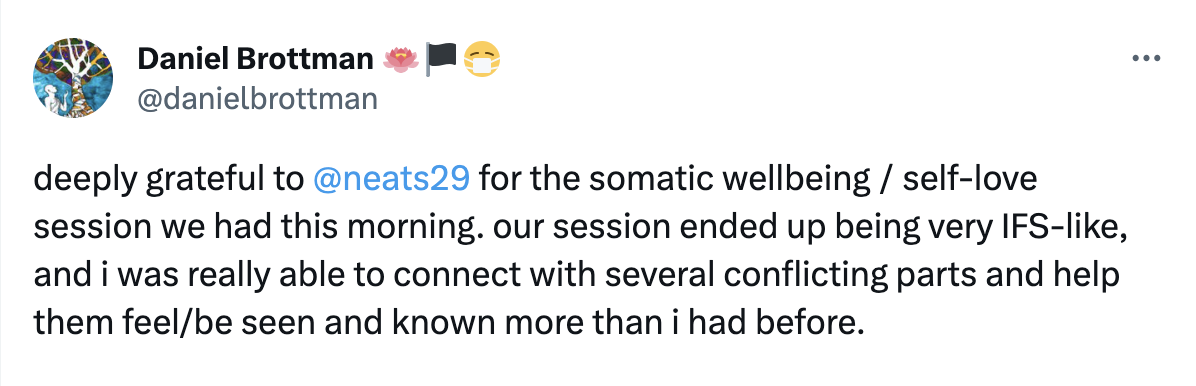Visit the @danielbrottman handle link
Screen dimensions: 1196x386
[257, 98]
